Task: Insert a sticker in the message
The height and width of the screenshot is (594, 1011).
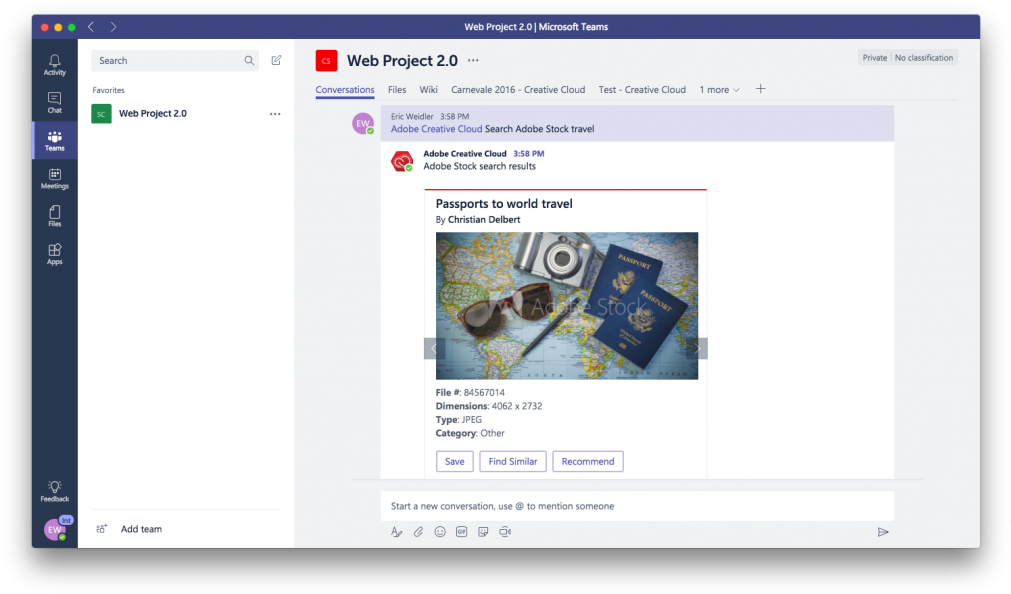Action: [483, 532]
